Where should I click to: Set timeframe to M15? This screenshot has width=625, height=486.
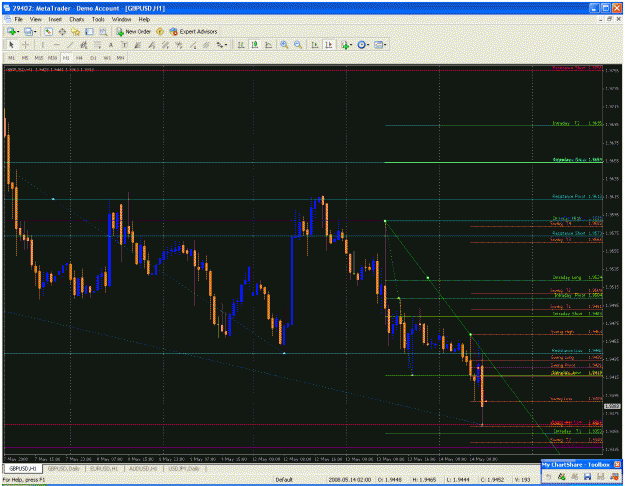pyautogui.click(x=39, y=58)
